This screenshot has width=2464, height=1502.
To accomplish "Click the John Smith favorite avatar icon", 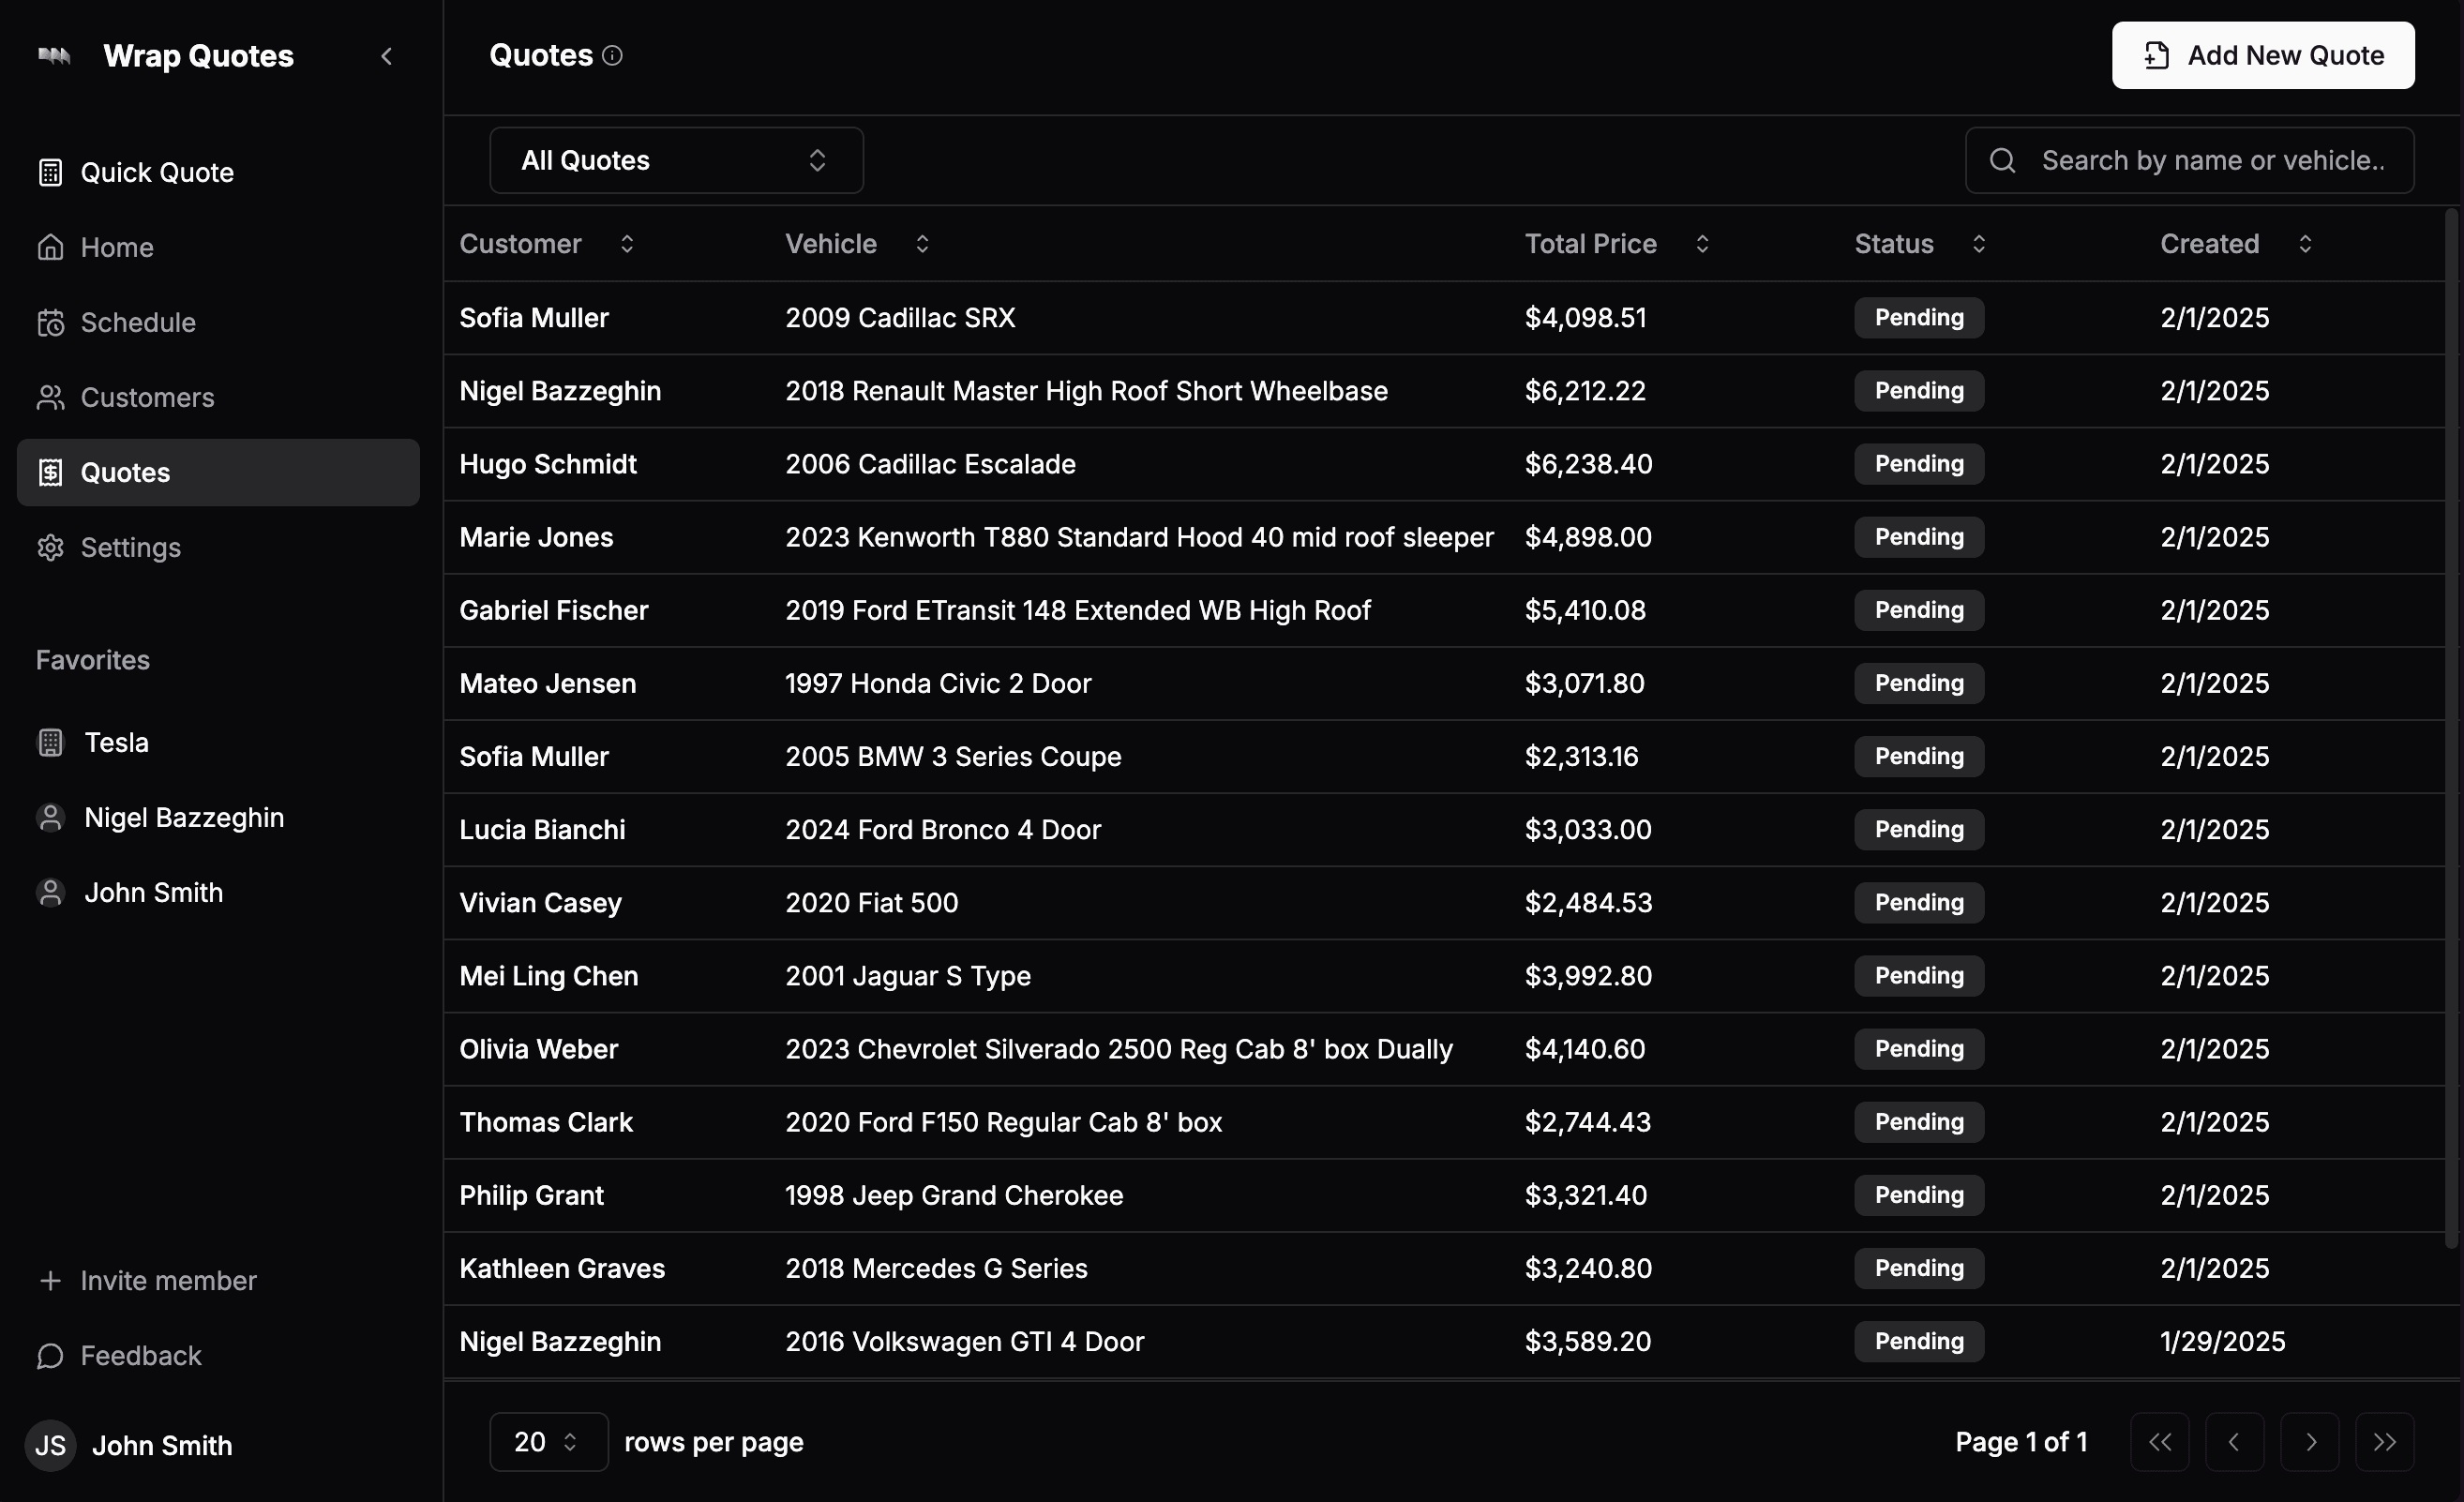I will tap(50, 892).
